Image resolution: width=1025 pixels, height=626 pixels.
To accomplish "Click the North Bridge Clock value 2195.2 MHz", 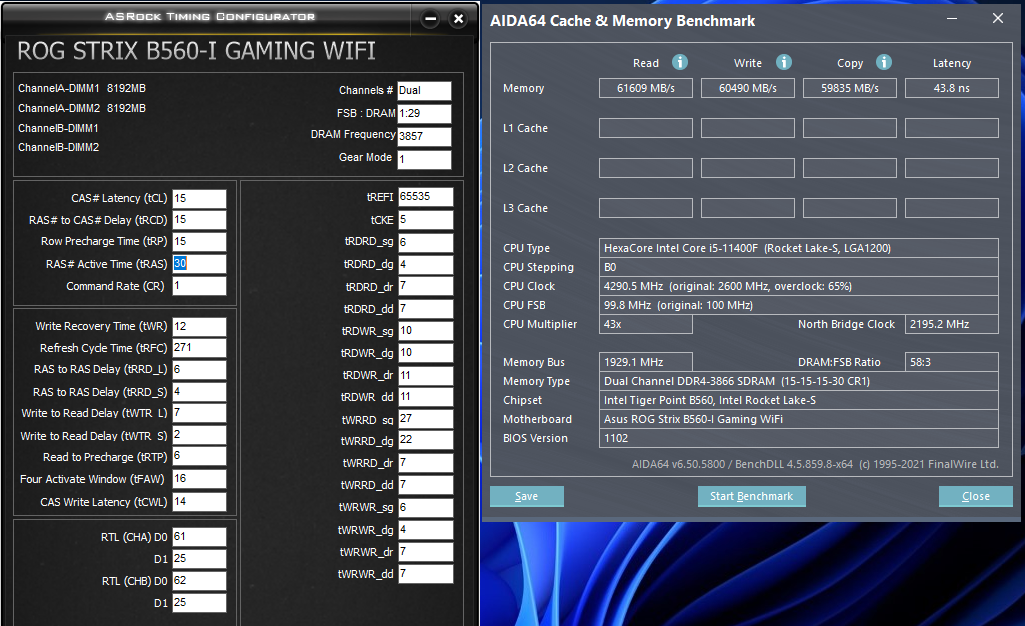I will click(952, 324).
